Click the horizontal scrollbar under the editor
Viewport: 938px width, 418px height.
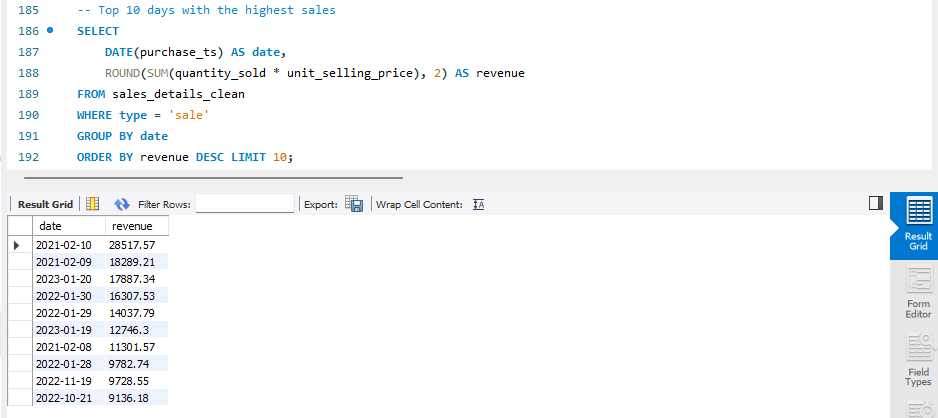(x=214, y=178)
